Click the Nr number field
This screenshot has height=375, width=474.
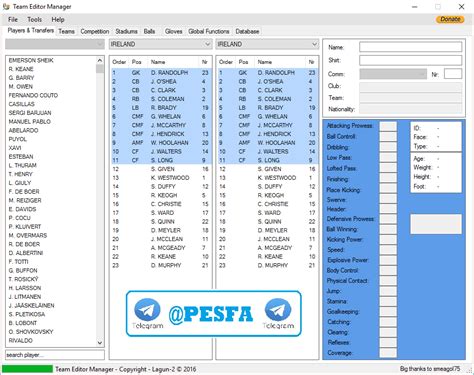click(x=453, y=74)
